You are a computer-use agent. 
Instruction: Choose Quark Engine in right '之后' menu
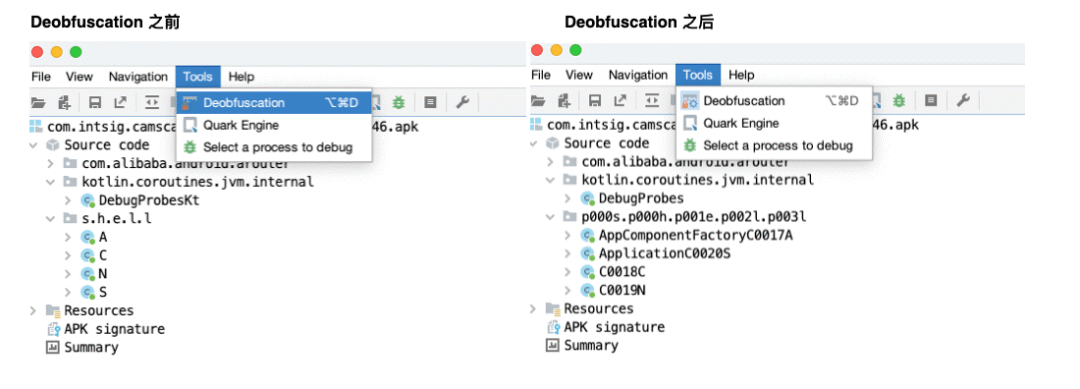774,123
